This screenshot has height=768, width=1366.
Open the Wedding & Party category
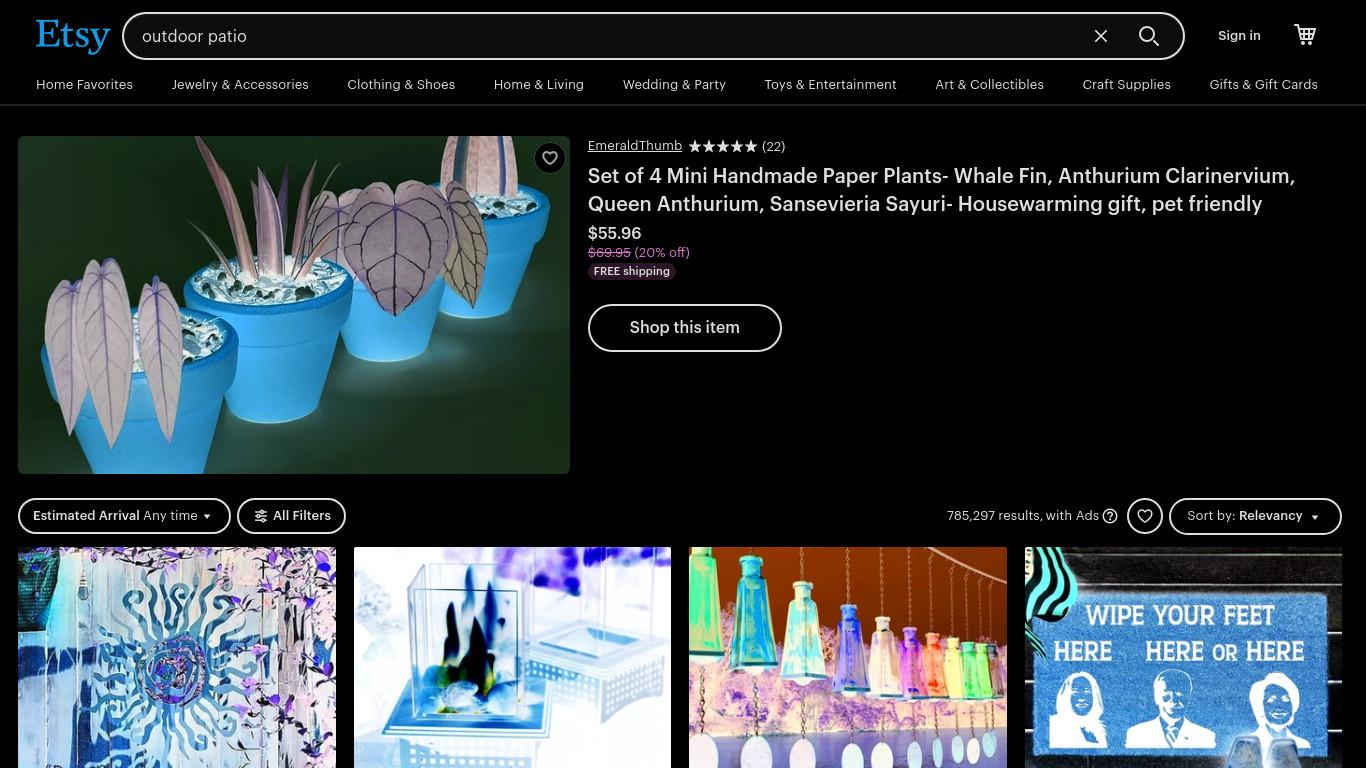[x=674, y=85]
